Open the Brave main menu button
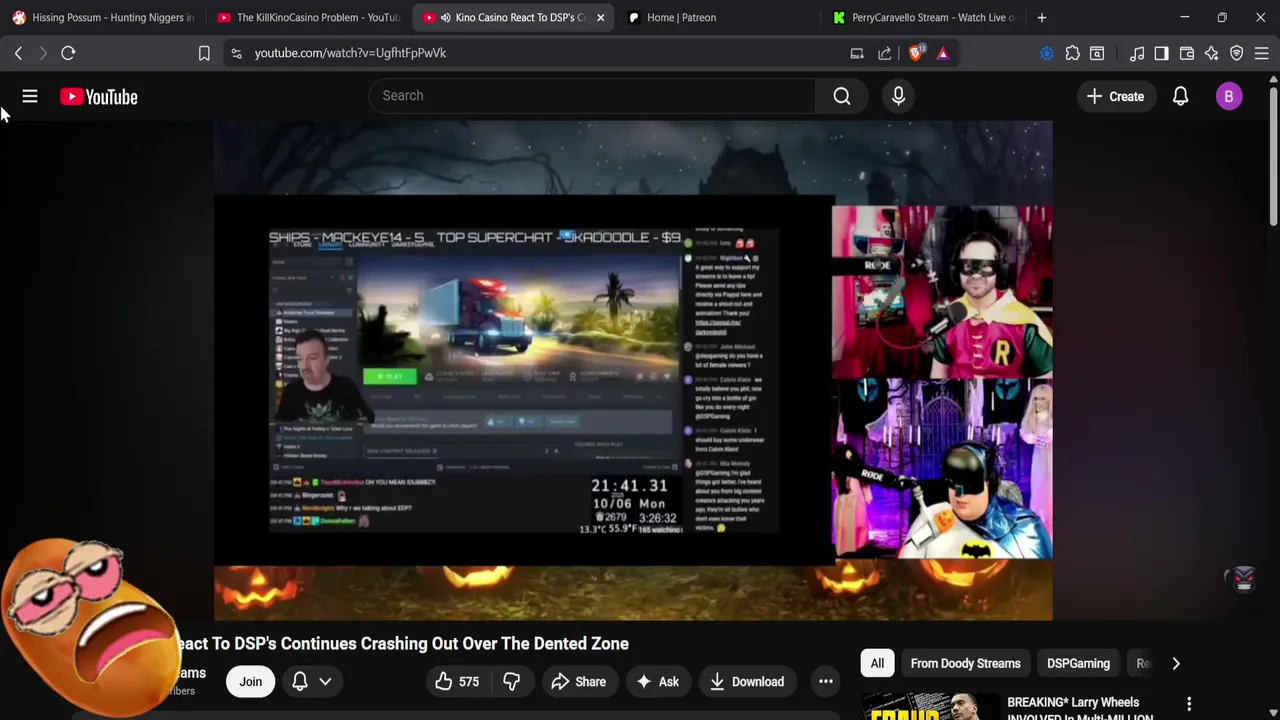This screenshot has width=1280, height=720. tap(1261, 53)
